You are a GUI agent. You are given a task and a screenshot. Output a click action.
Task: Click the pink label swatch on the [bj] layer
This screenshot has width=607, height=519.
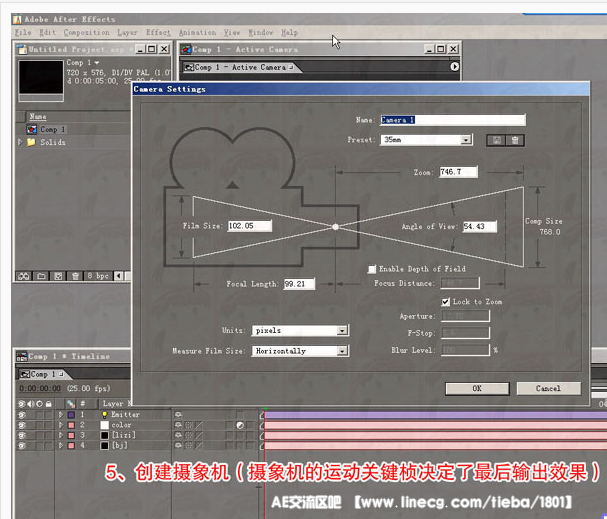point(71,445)
